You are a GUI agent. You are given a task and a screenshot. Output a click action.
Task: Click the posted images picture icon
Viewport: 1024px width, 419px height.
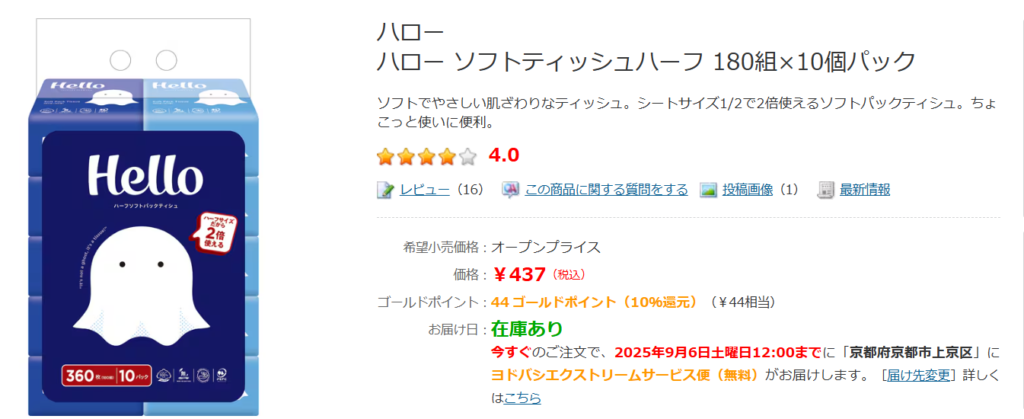click(x=708, y=190)
